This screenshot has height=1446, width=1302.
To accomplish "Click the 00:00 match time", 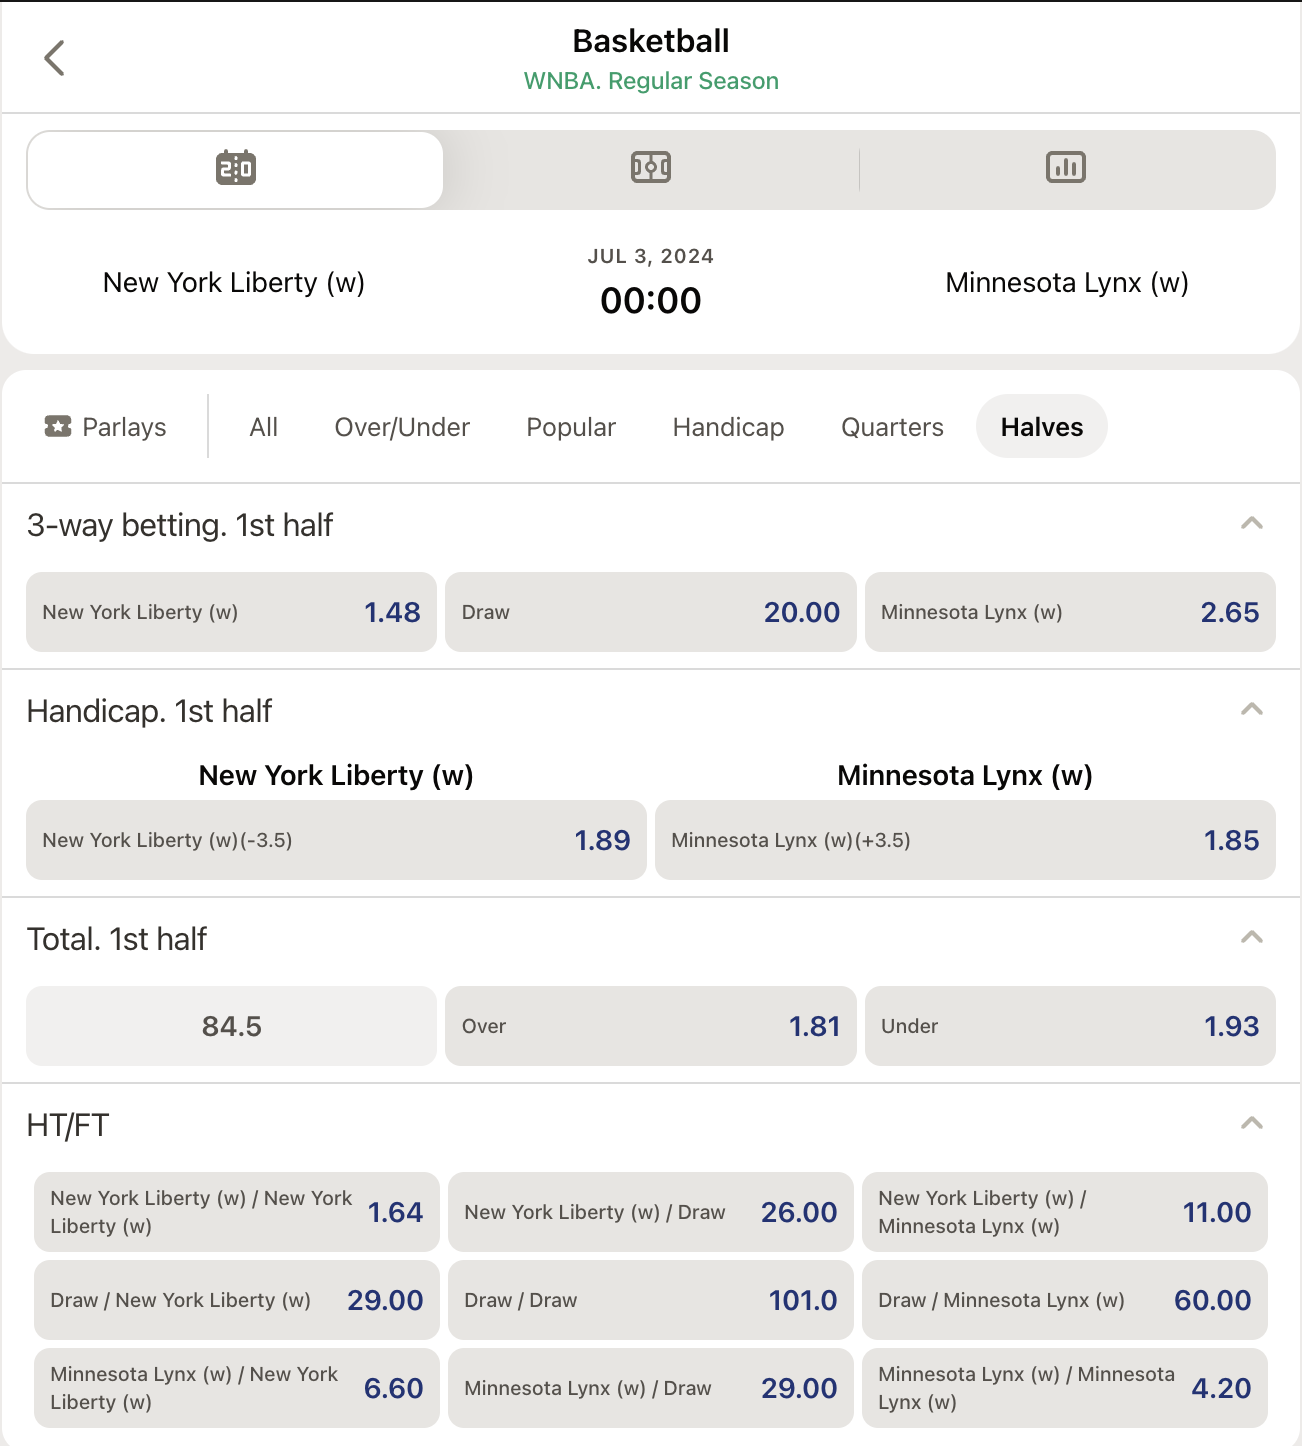I will (x=651, y=300).
